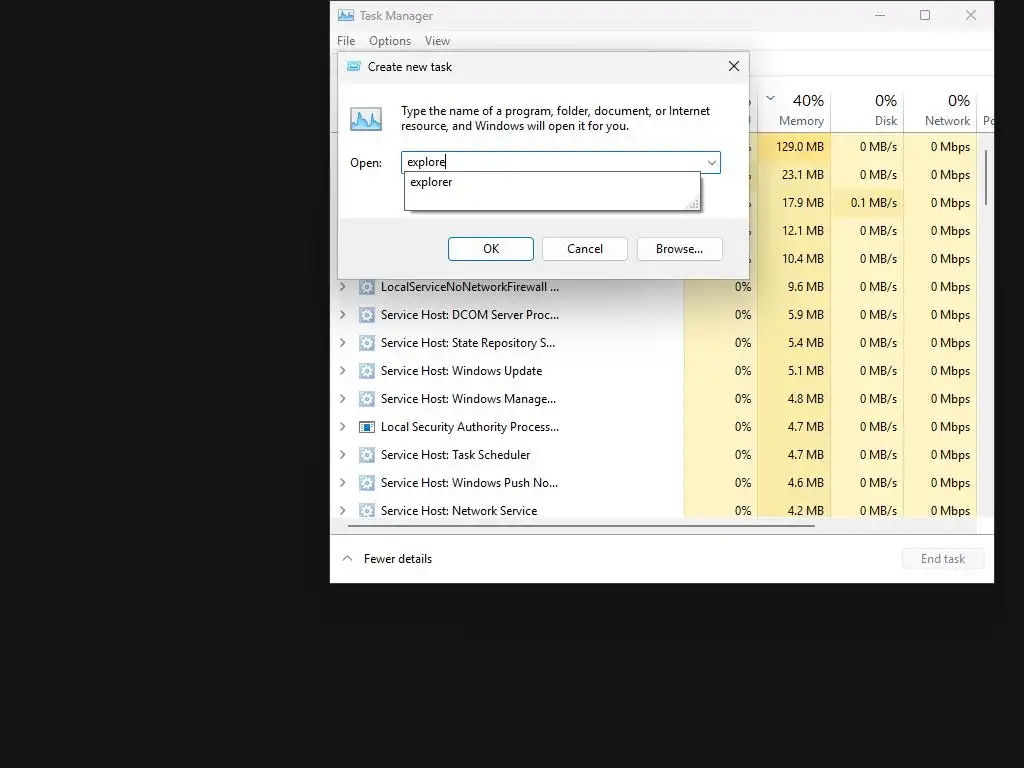The image size is (1024, 768).
Task: Expand the LocalServiceNoNetworkFirewall process group
Action: 342,287
